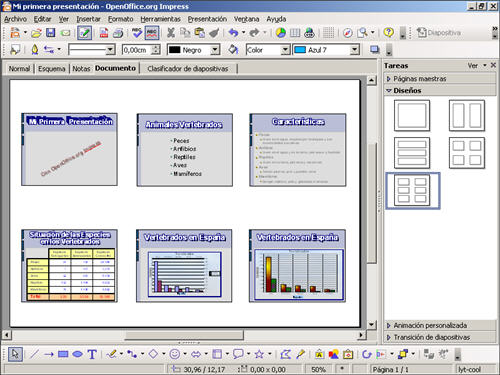Open the Presentación menu
The width and height of the screenshot is (500, 375).
pyautogui.click(x=207, y=19)
